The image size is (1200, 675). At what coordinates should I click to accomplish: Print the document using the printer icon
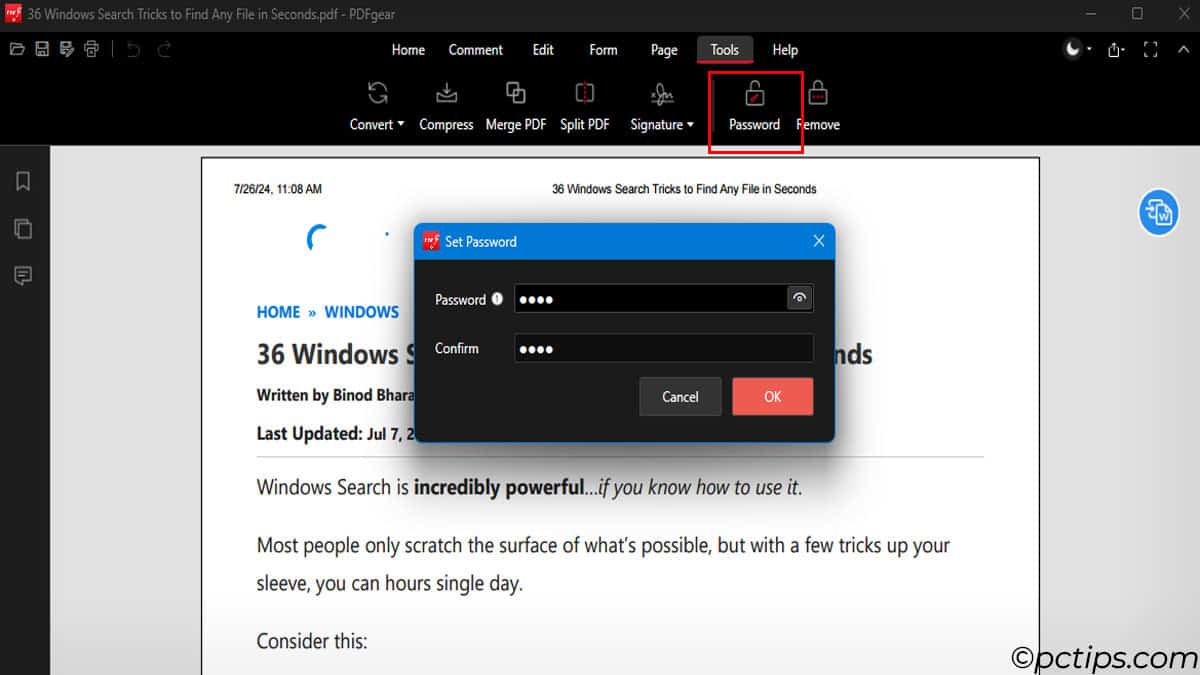pyautogui.click(x=92, y=49)
